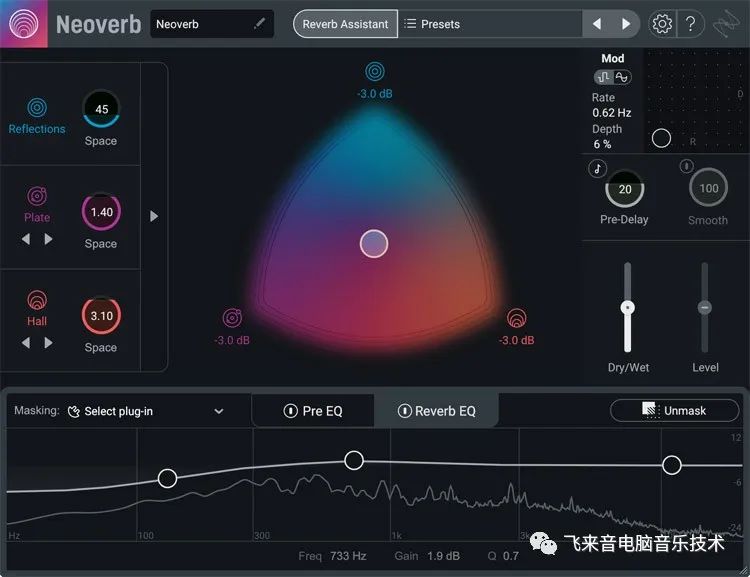Click the Level slider handle

coord(705,308)
